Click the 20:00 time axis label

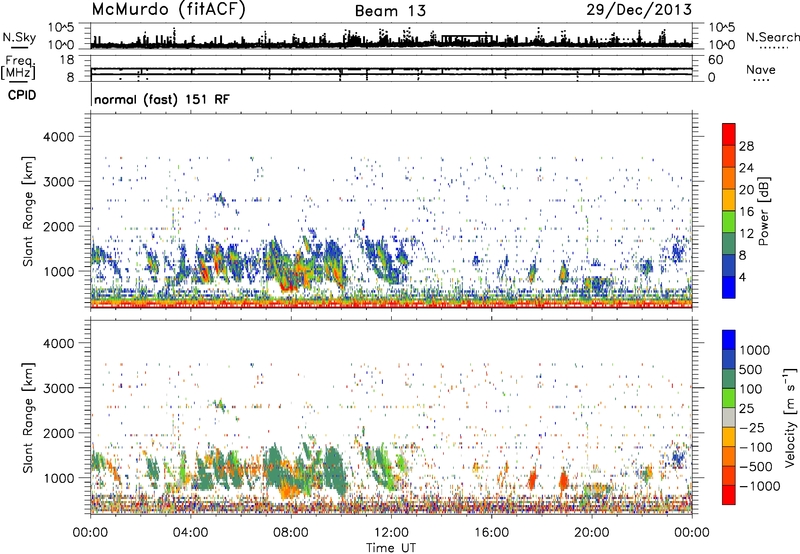coord(591,533)
